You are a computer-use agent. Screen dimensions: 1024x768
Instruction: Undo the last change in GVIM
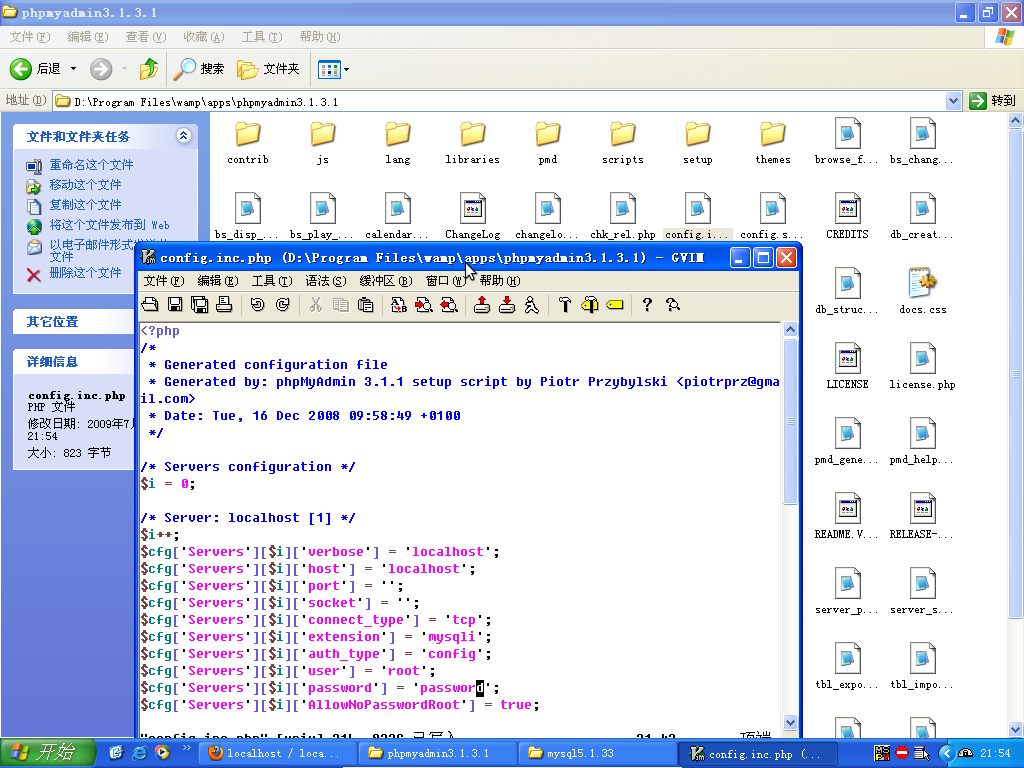pyautogui.click(x=257, y=305)
